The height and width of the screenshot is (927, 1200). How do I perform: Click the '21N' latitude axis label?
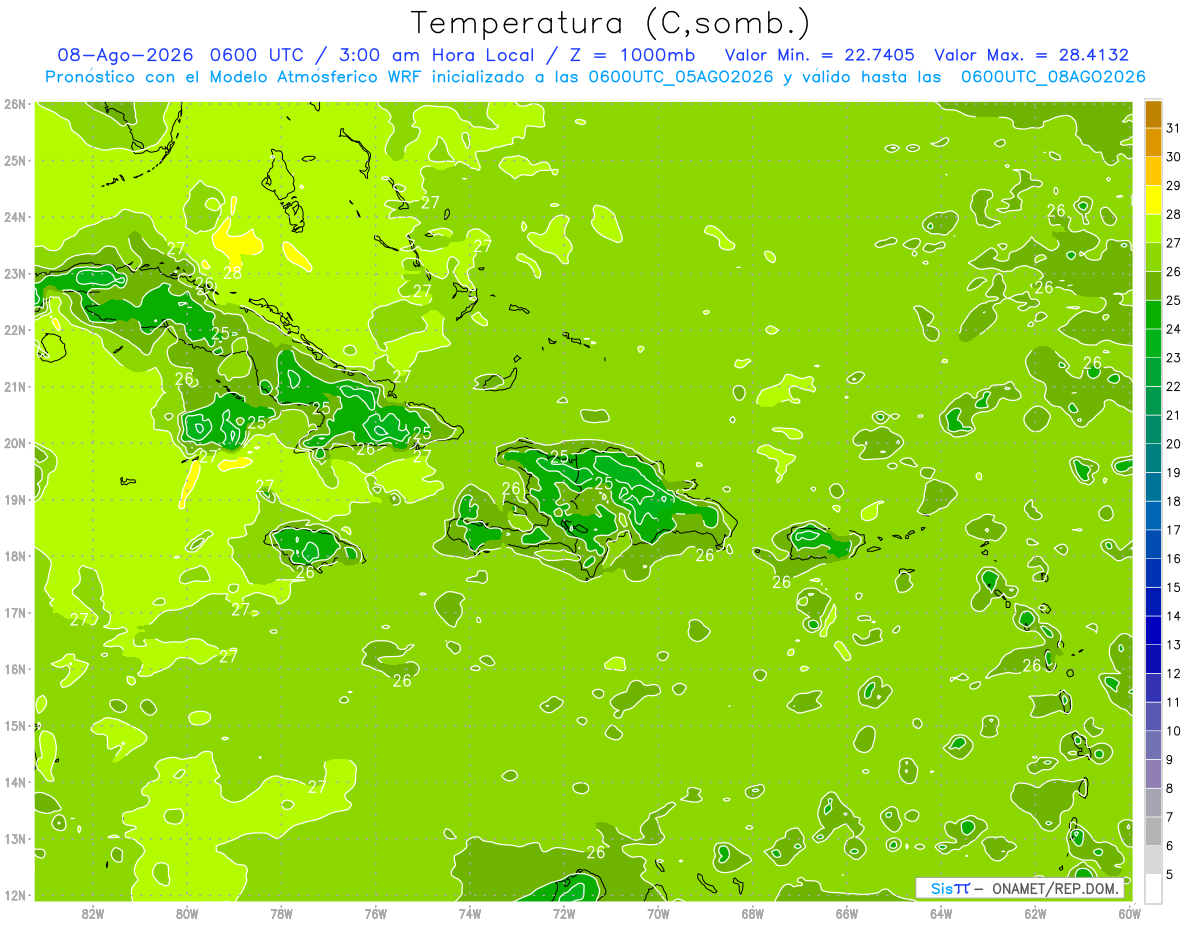pos(14,386)
